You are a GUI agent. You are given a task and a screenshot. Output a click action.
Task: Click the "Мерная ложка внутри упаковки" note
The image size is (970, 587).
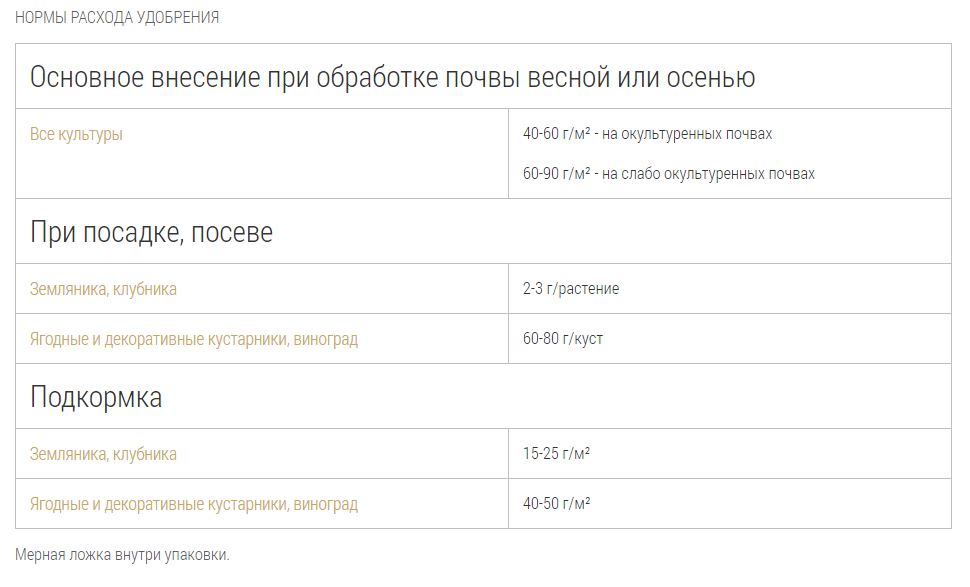point(122,554)
